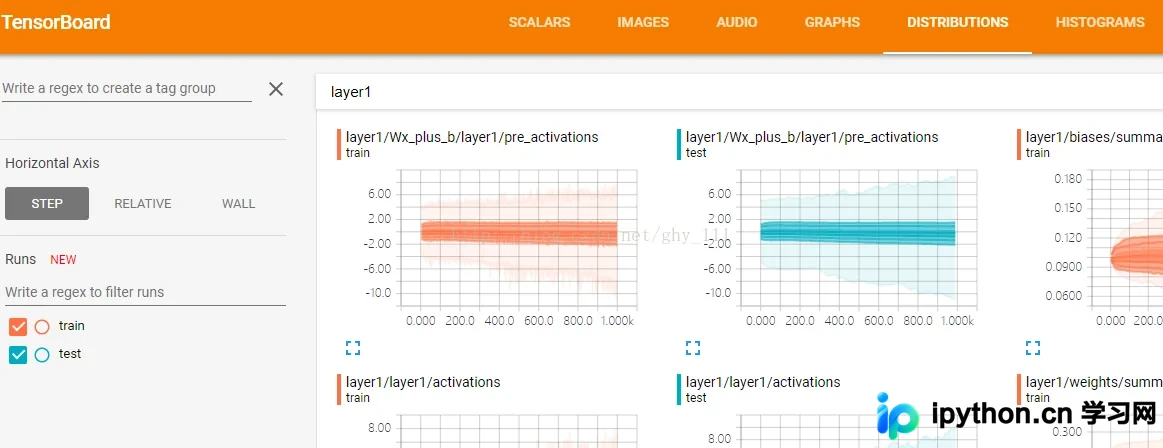Image resolution: width=1163 pixels, height=448 pixels.
Task: Click the test pre_activations distribution chart
Action: pos(858,239)
